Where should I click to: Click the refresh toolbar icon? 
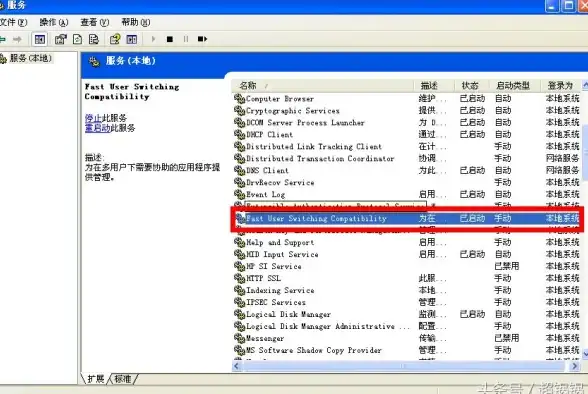(x=77, y=39)
